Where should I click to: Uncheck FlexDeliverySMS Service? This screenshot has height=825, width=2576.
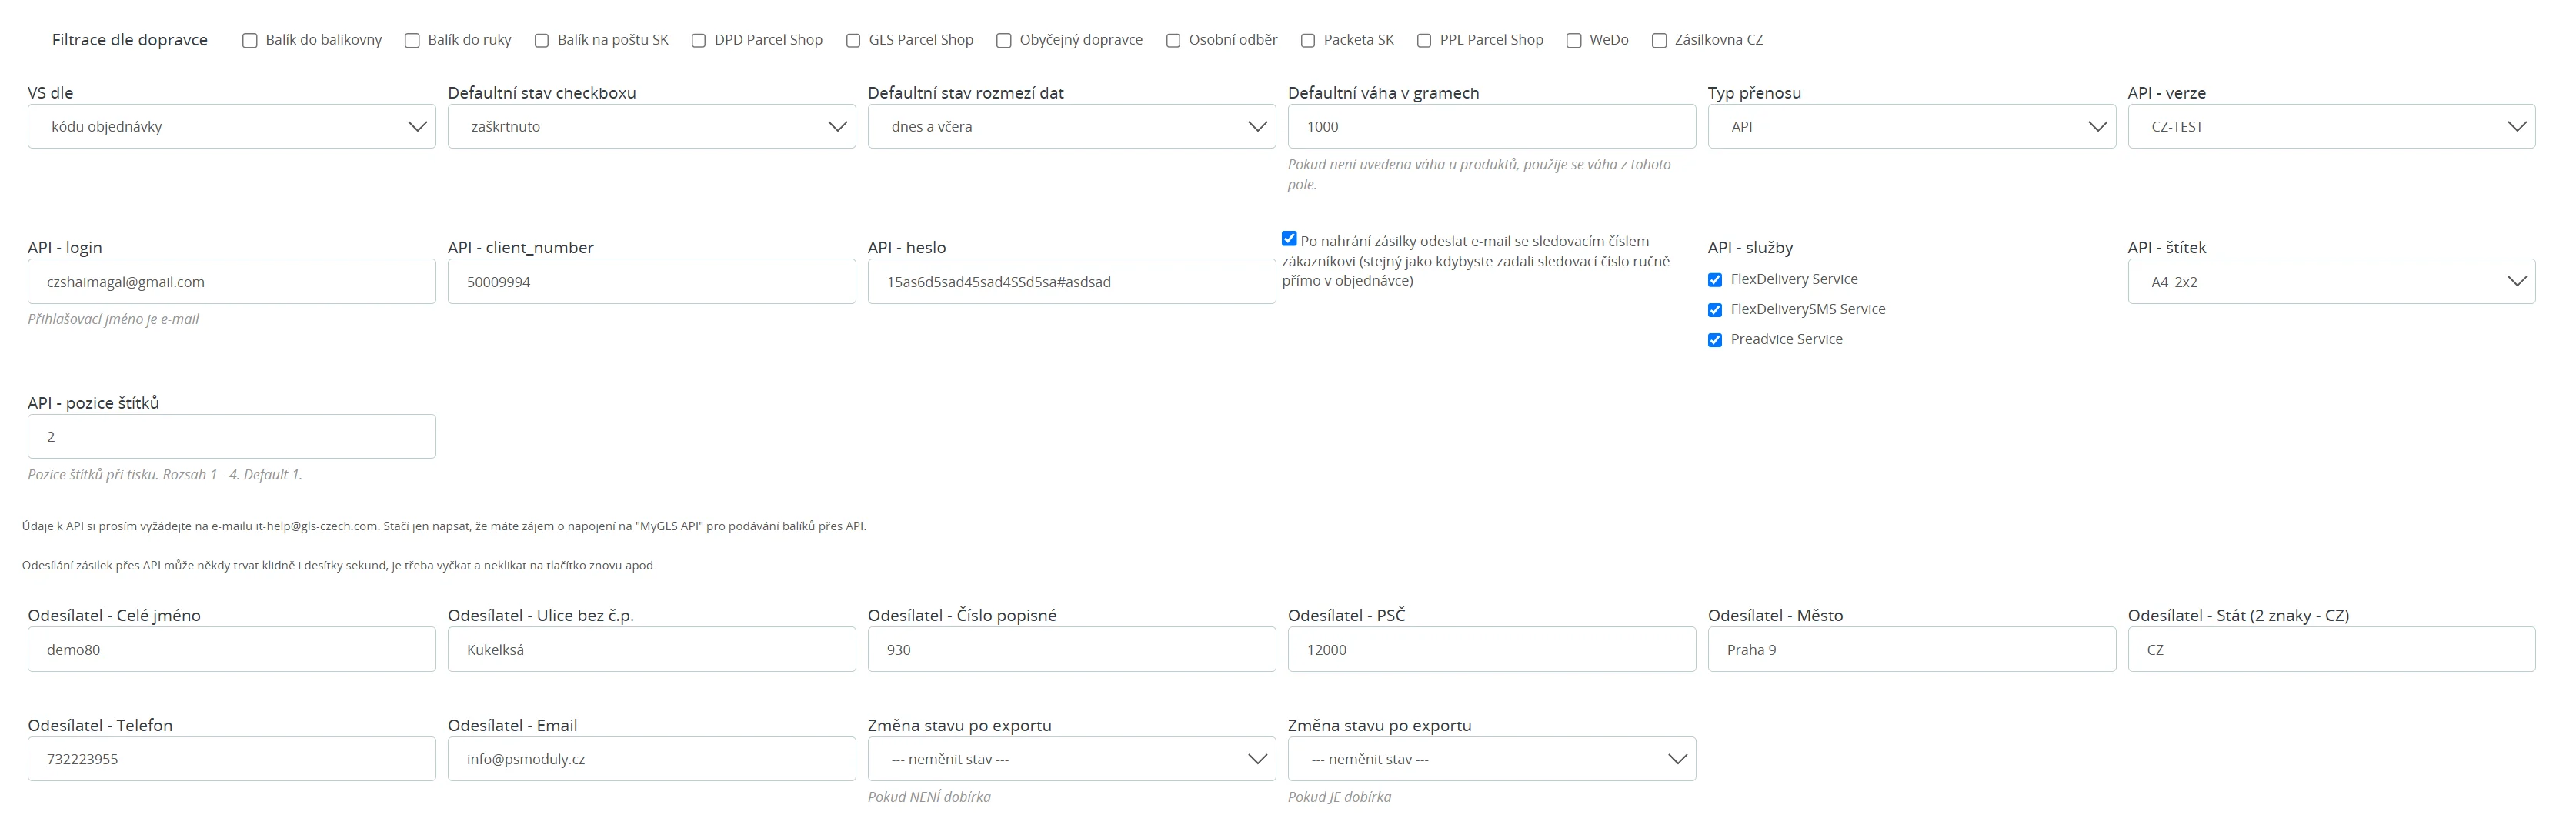[1715, 310]
